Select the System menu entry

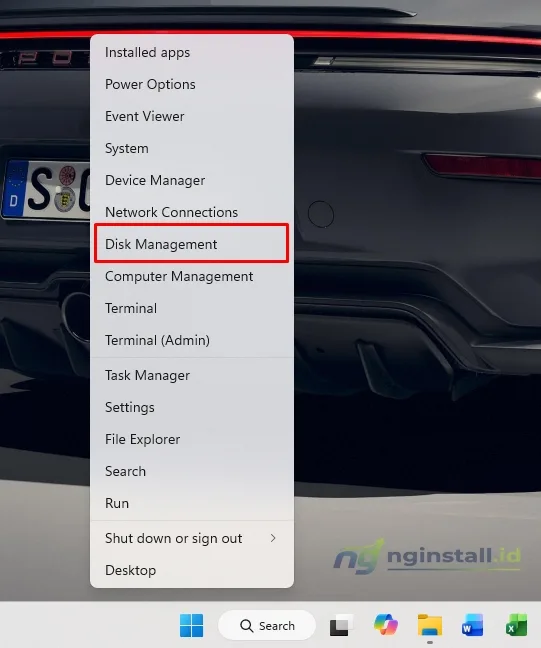pos(192,148)
